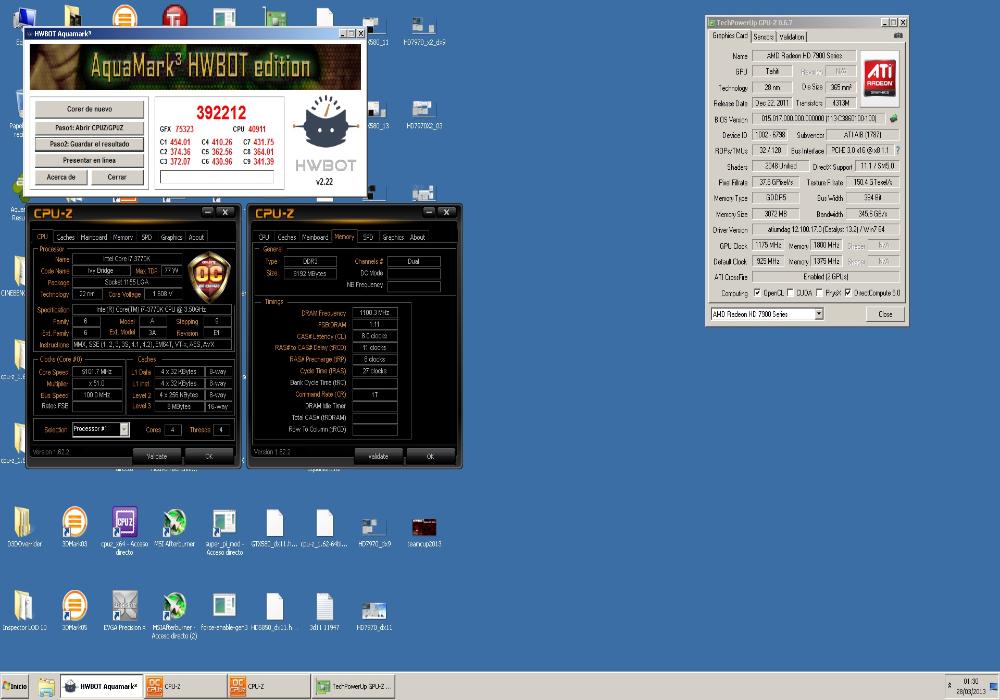Click OK in the right CPU-Z window

[x=430, y=456]
